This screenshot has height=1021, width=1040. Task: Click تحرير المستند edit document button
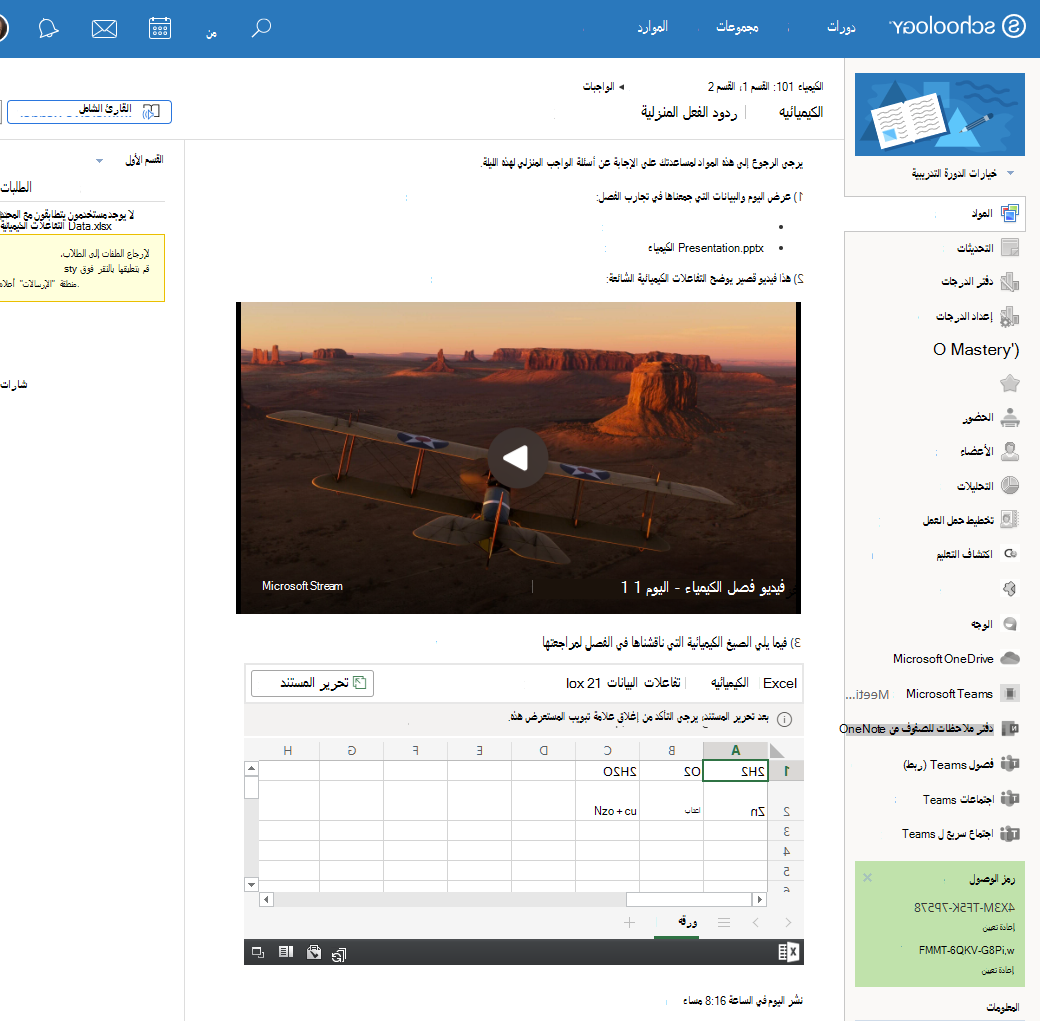tap(312, 683)
